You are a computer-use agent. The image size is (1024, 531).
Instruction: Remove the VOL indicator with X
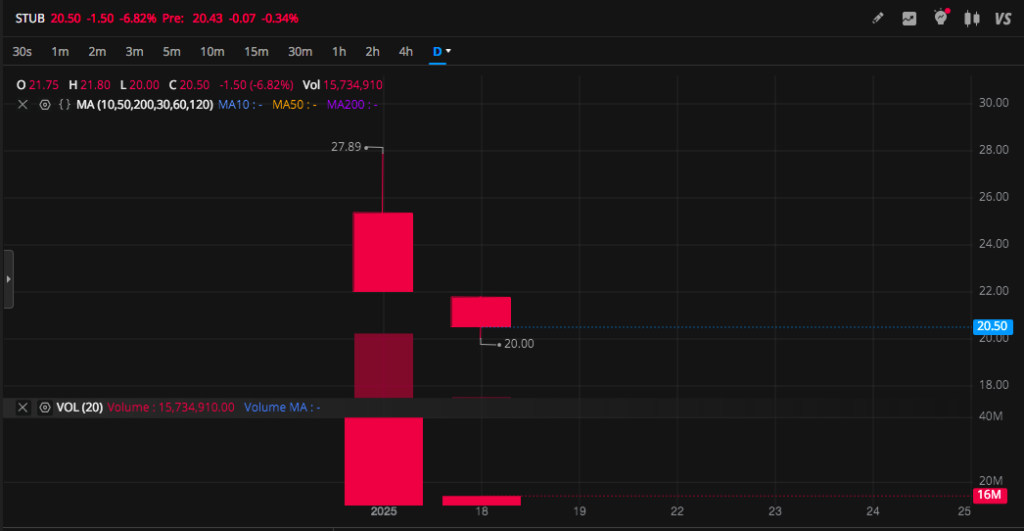(23, 408)
